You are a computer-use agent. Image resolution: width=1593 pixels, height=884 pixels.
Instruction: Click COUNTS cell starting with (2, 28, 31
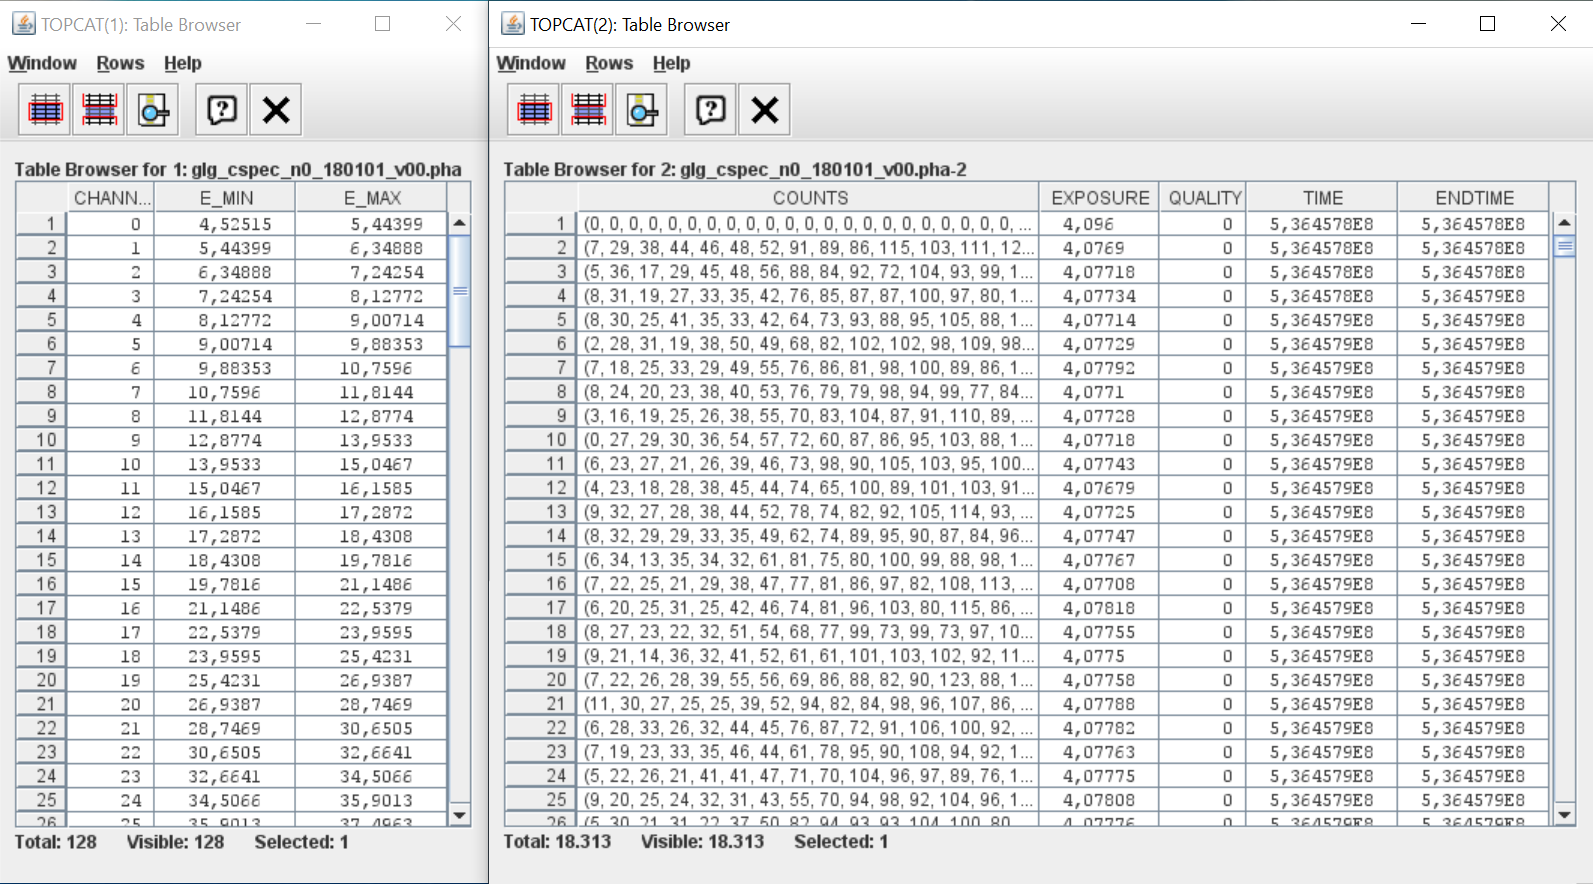(x=809, y=344)
